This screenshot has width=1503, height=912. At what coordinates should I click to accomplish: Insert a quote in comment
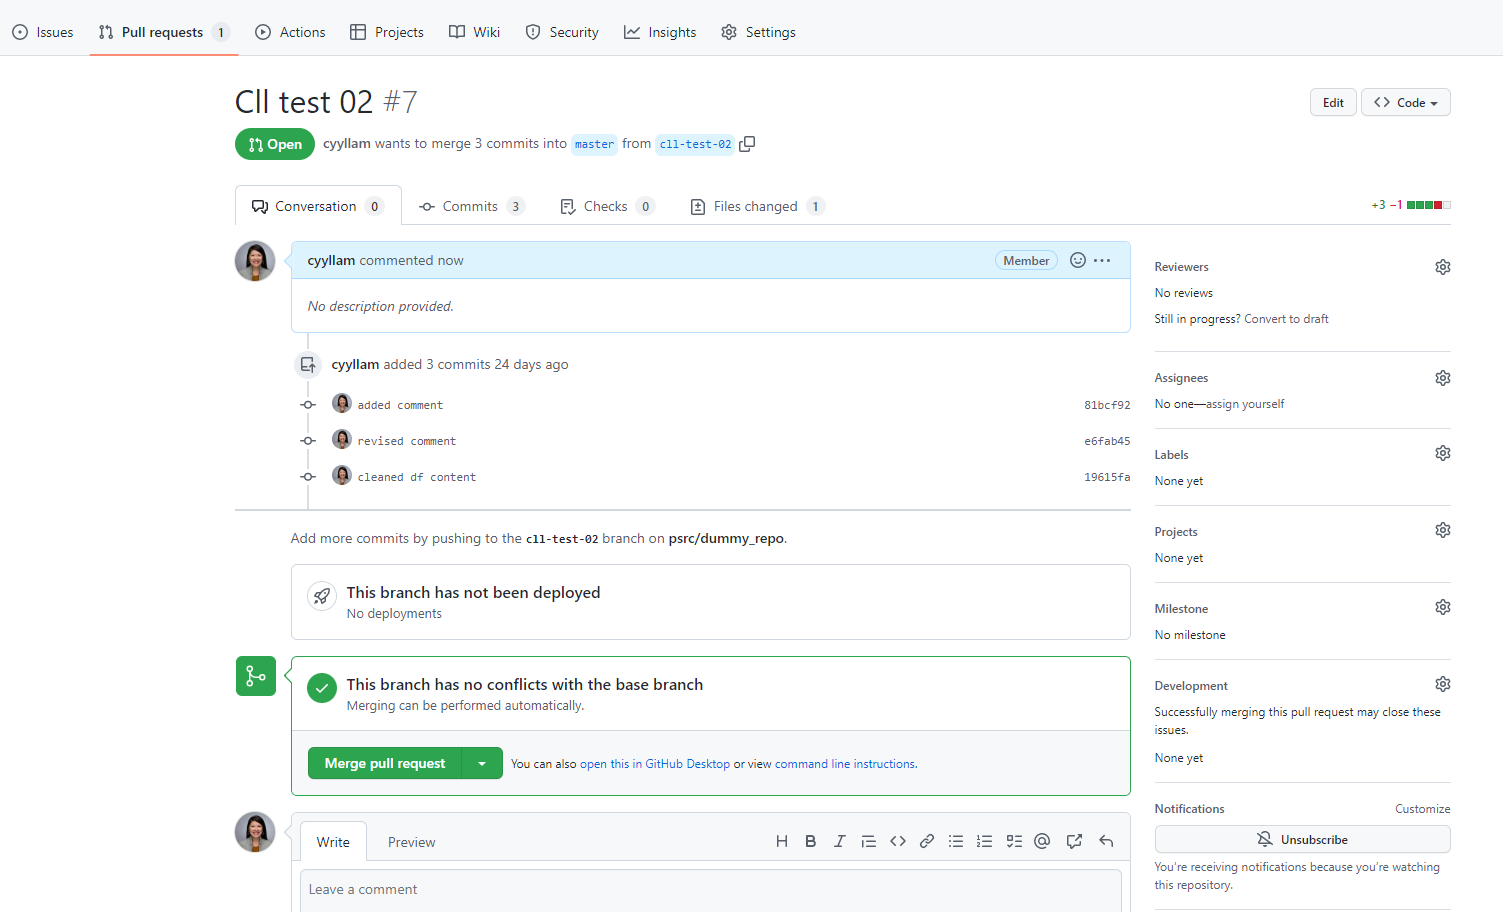point(869,841)
